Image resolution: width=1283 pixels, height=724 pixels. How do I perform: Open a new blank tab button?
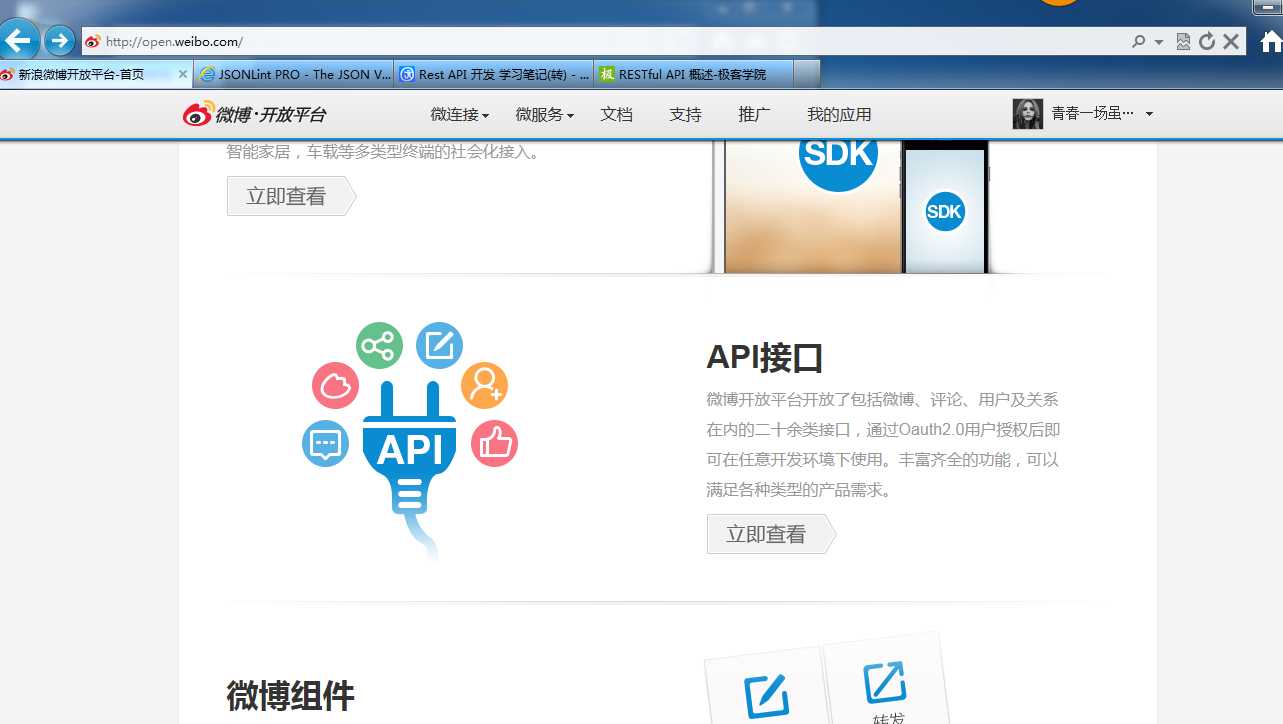807,74
